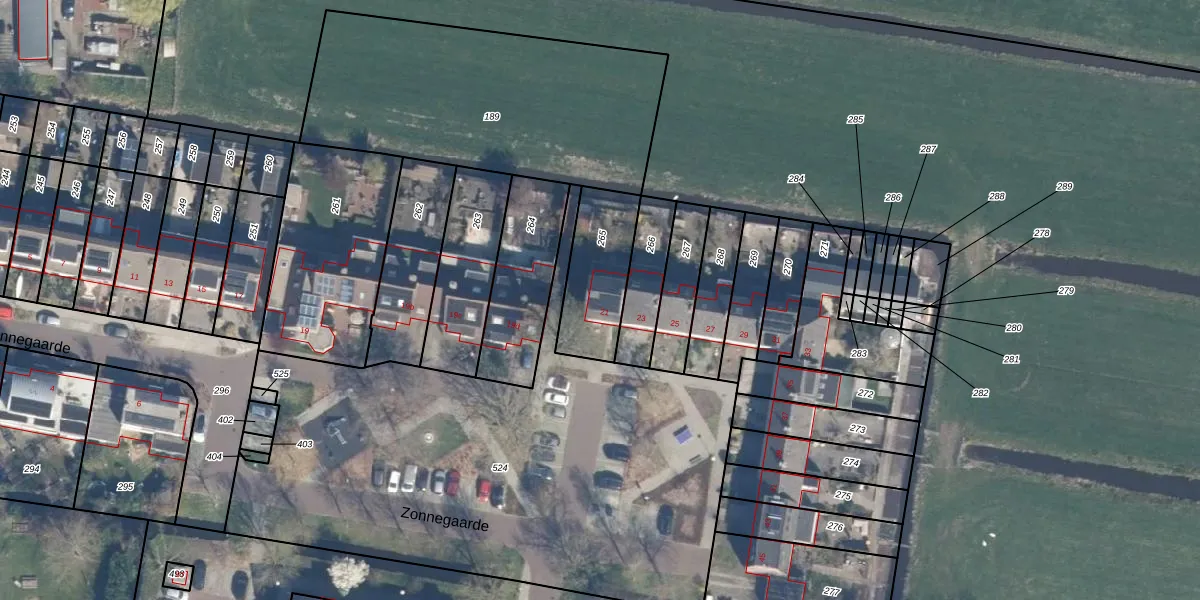This screenshot has height=600, width=1200.
Task: Select parcel label 277
Action: (x=831, y=592)
